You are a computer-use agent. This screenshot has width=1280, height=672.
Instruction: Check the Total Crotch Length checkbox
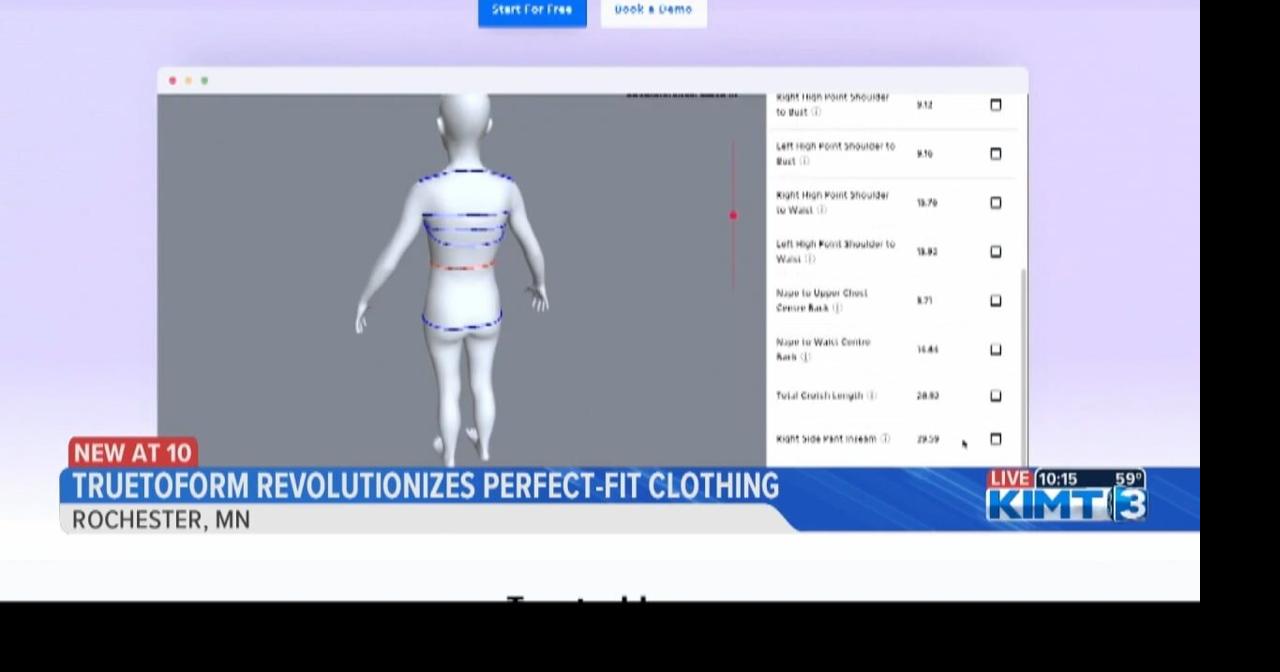tap(996, 396)
